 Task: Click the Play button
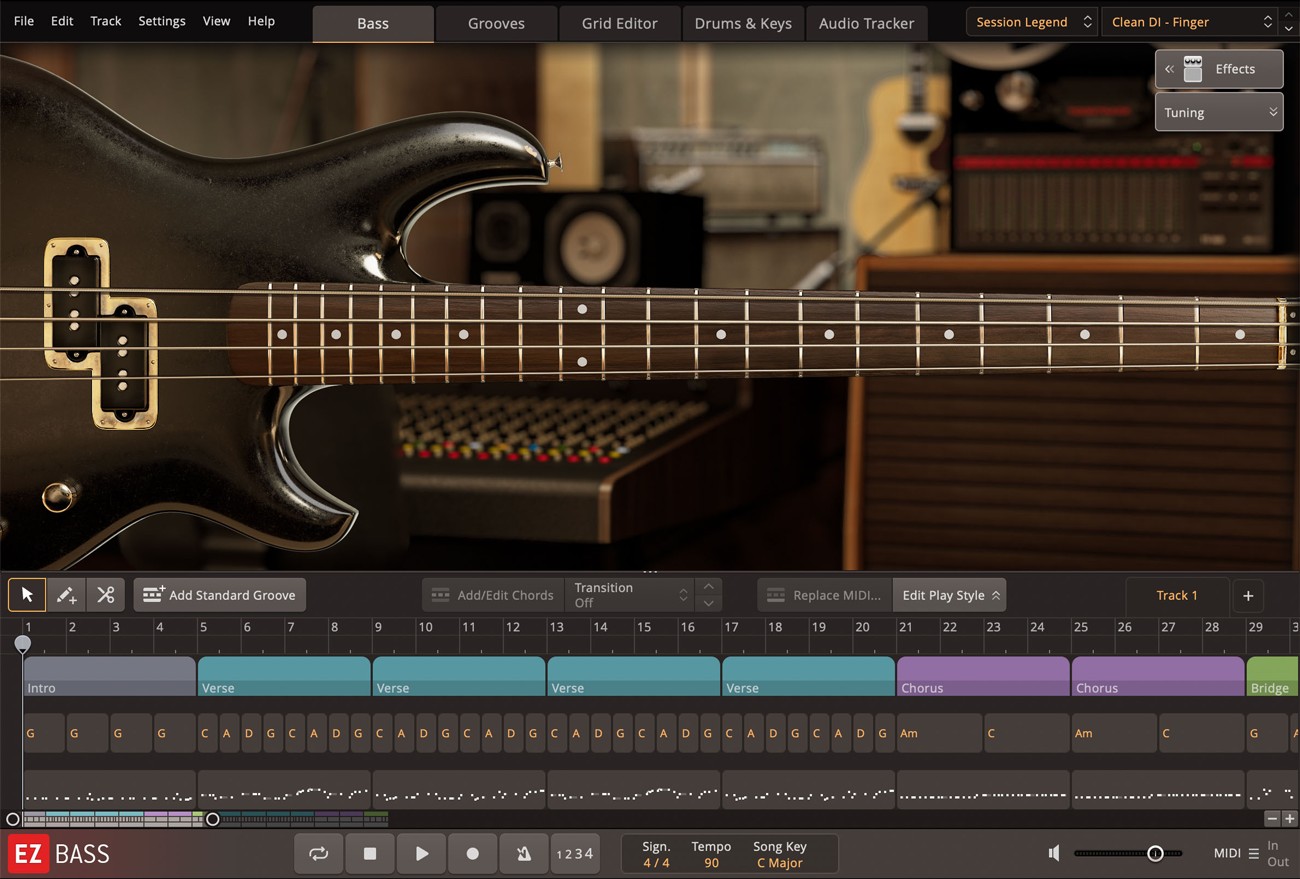pos(422,853)
